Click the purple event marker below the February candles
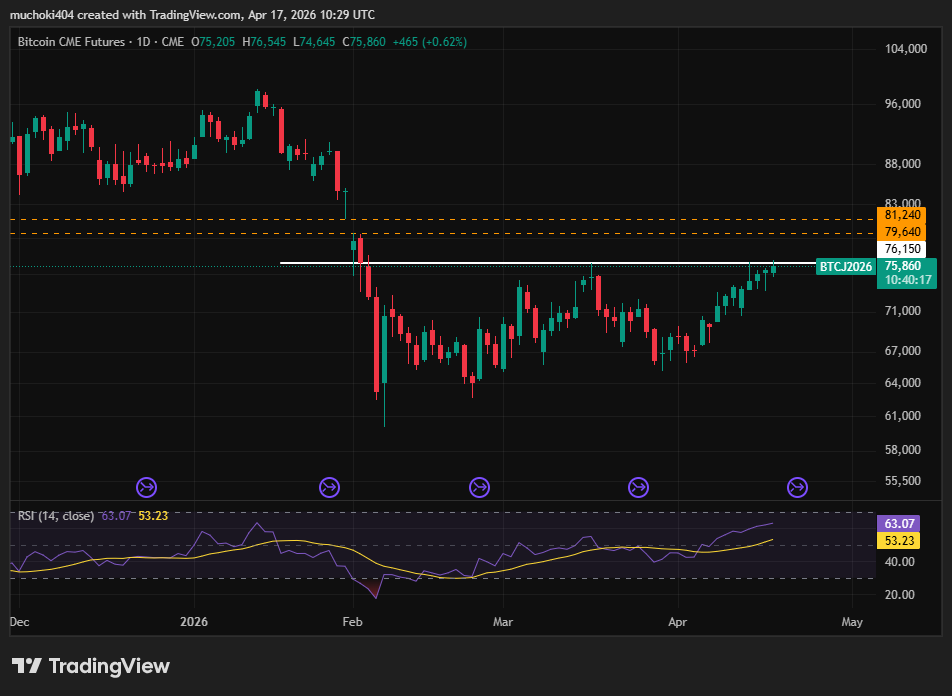This screenshot has height=696, width=952. click(330, 487)
